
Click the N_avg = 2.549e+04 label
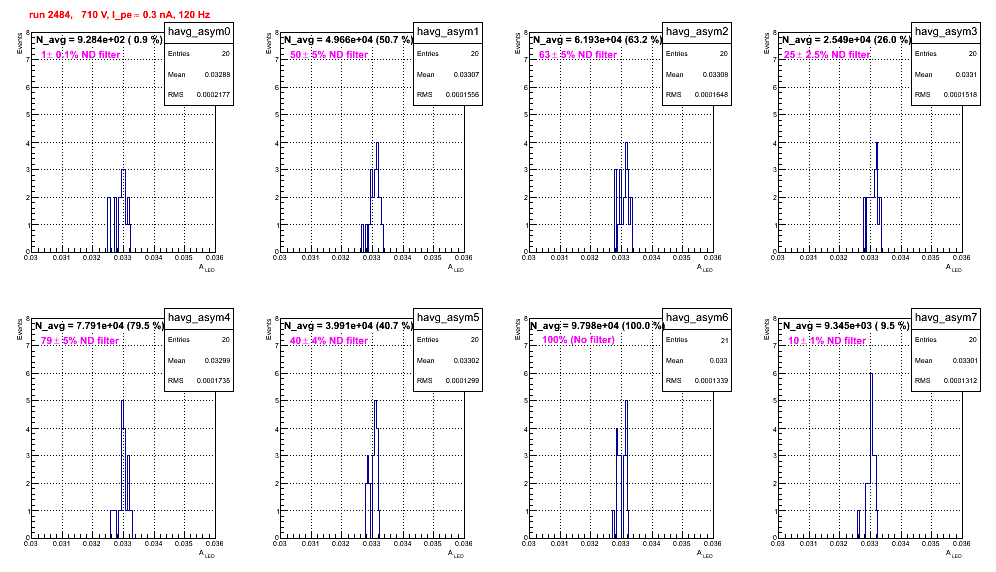pyautogui.click(x=846, y=39)
